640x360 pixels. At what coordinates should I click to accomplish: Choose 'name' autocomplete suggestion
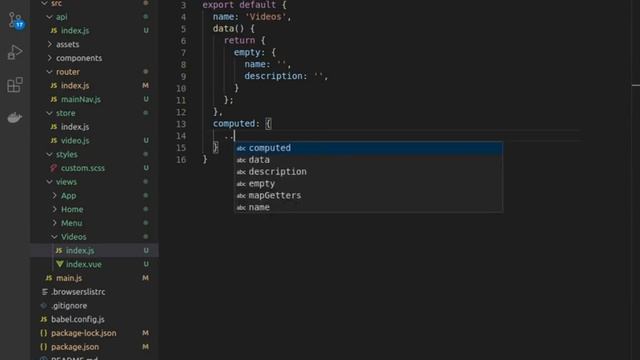[x=369, y=207]
